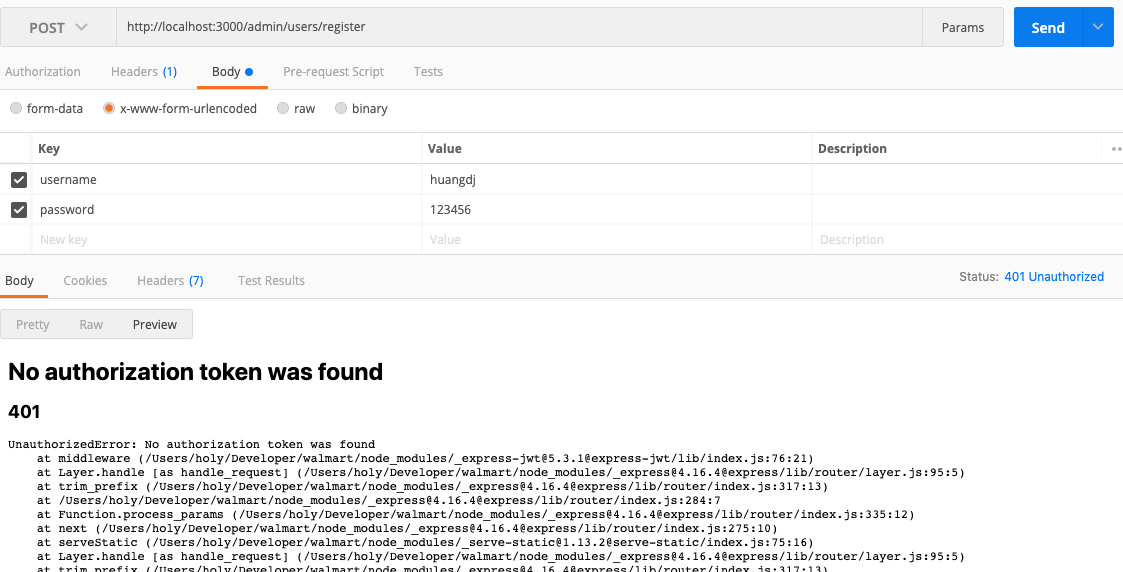Image resolution: width=1123 pixels, height=572 pixels.
Task: Expand the Send button arrow menu
Action: click(1098, 28)
